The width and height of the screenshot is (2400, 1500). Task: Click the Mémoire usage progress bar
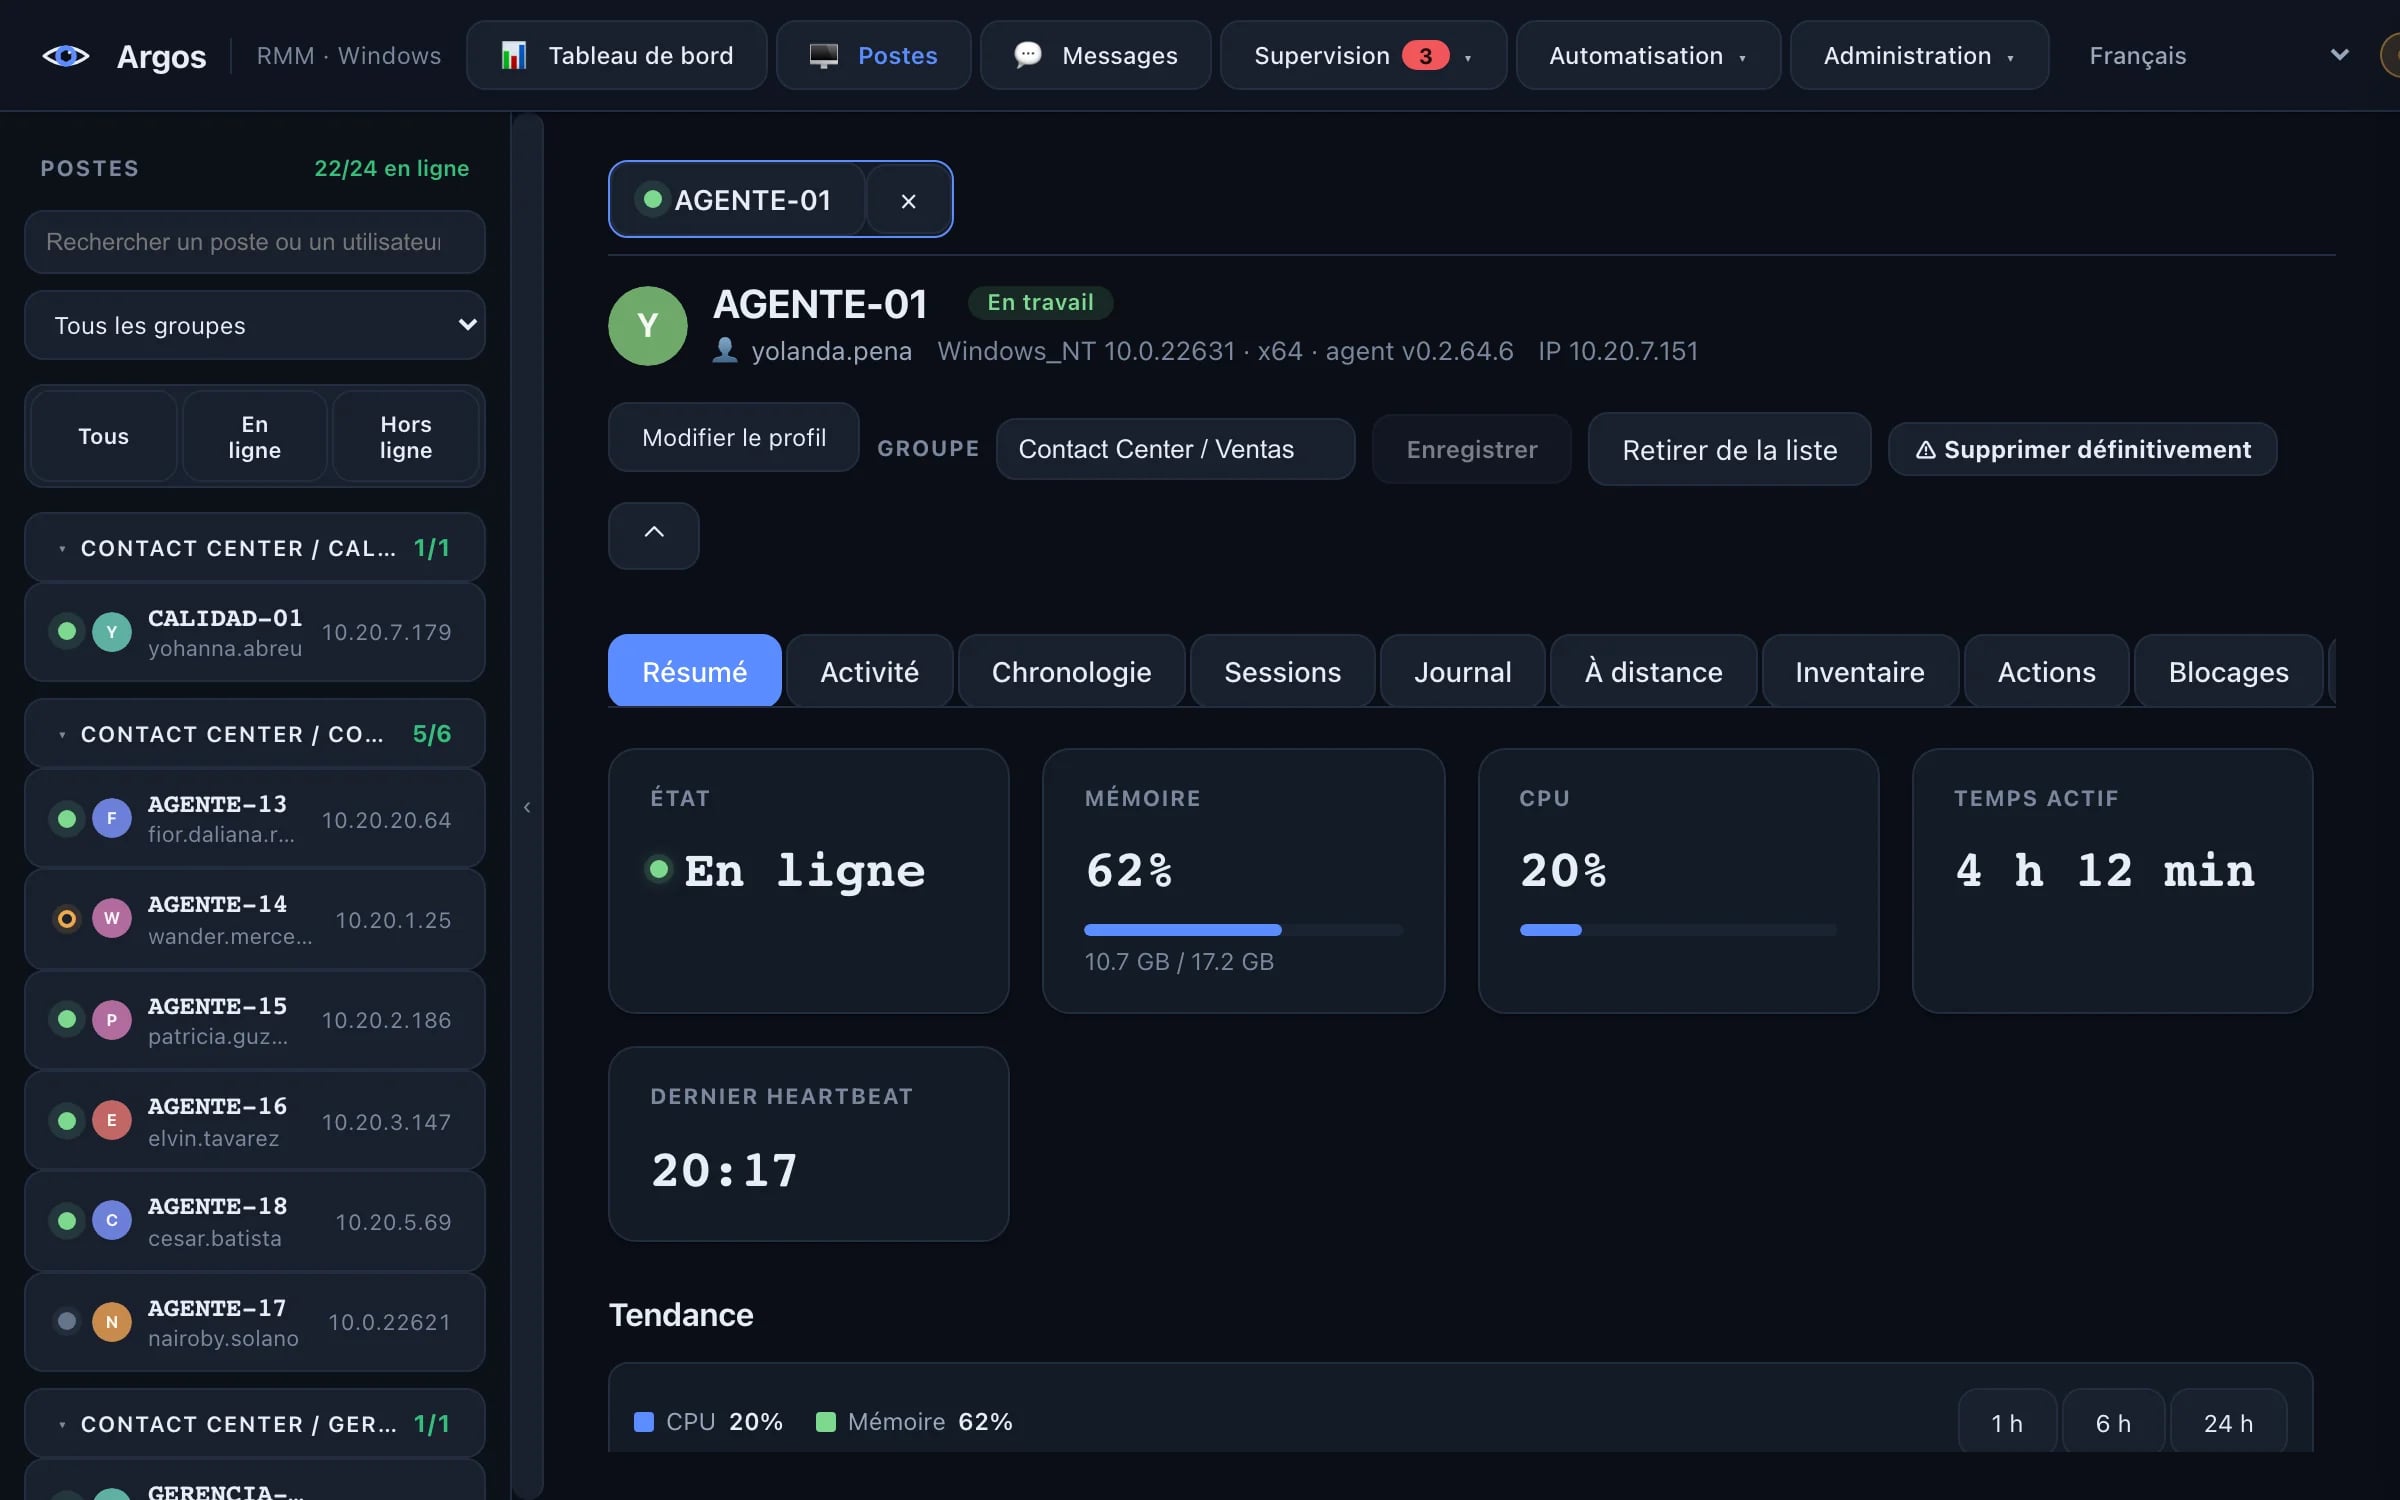click(x=1243, y=930)
